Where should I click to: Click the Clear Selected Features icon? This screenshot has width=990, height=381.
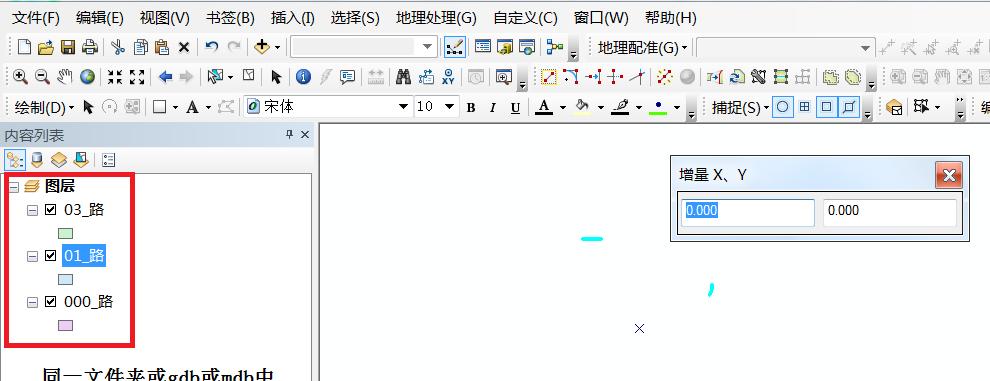click(249, 76)
